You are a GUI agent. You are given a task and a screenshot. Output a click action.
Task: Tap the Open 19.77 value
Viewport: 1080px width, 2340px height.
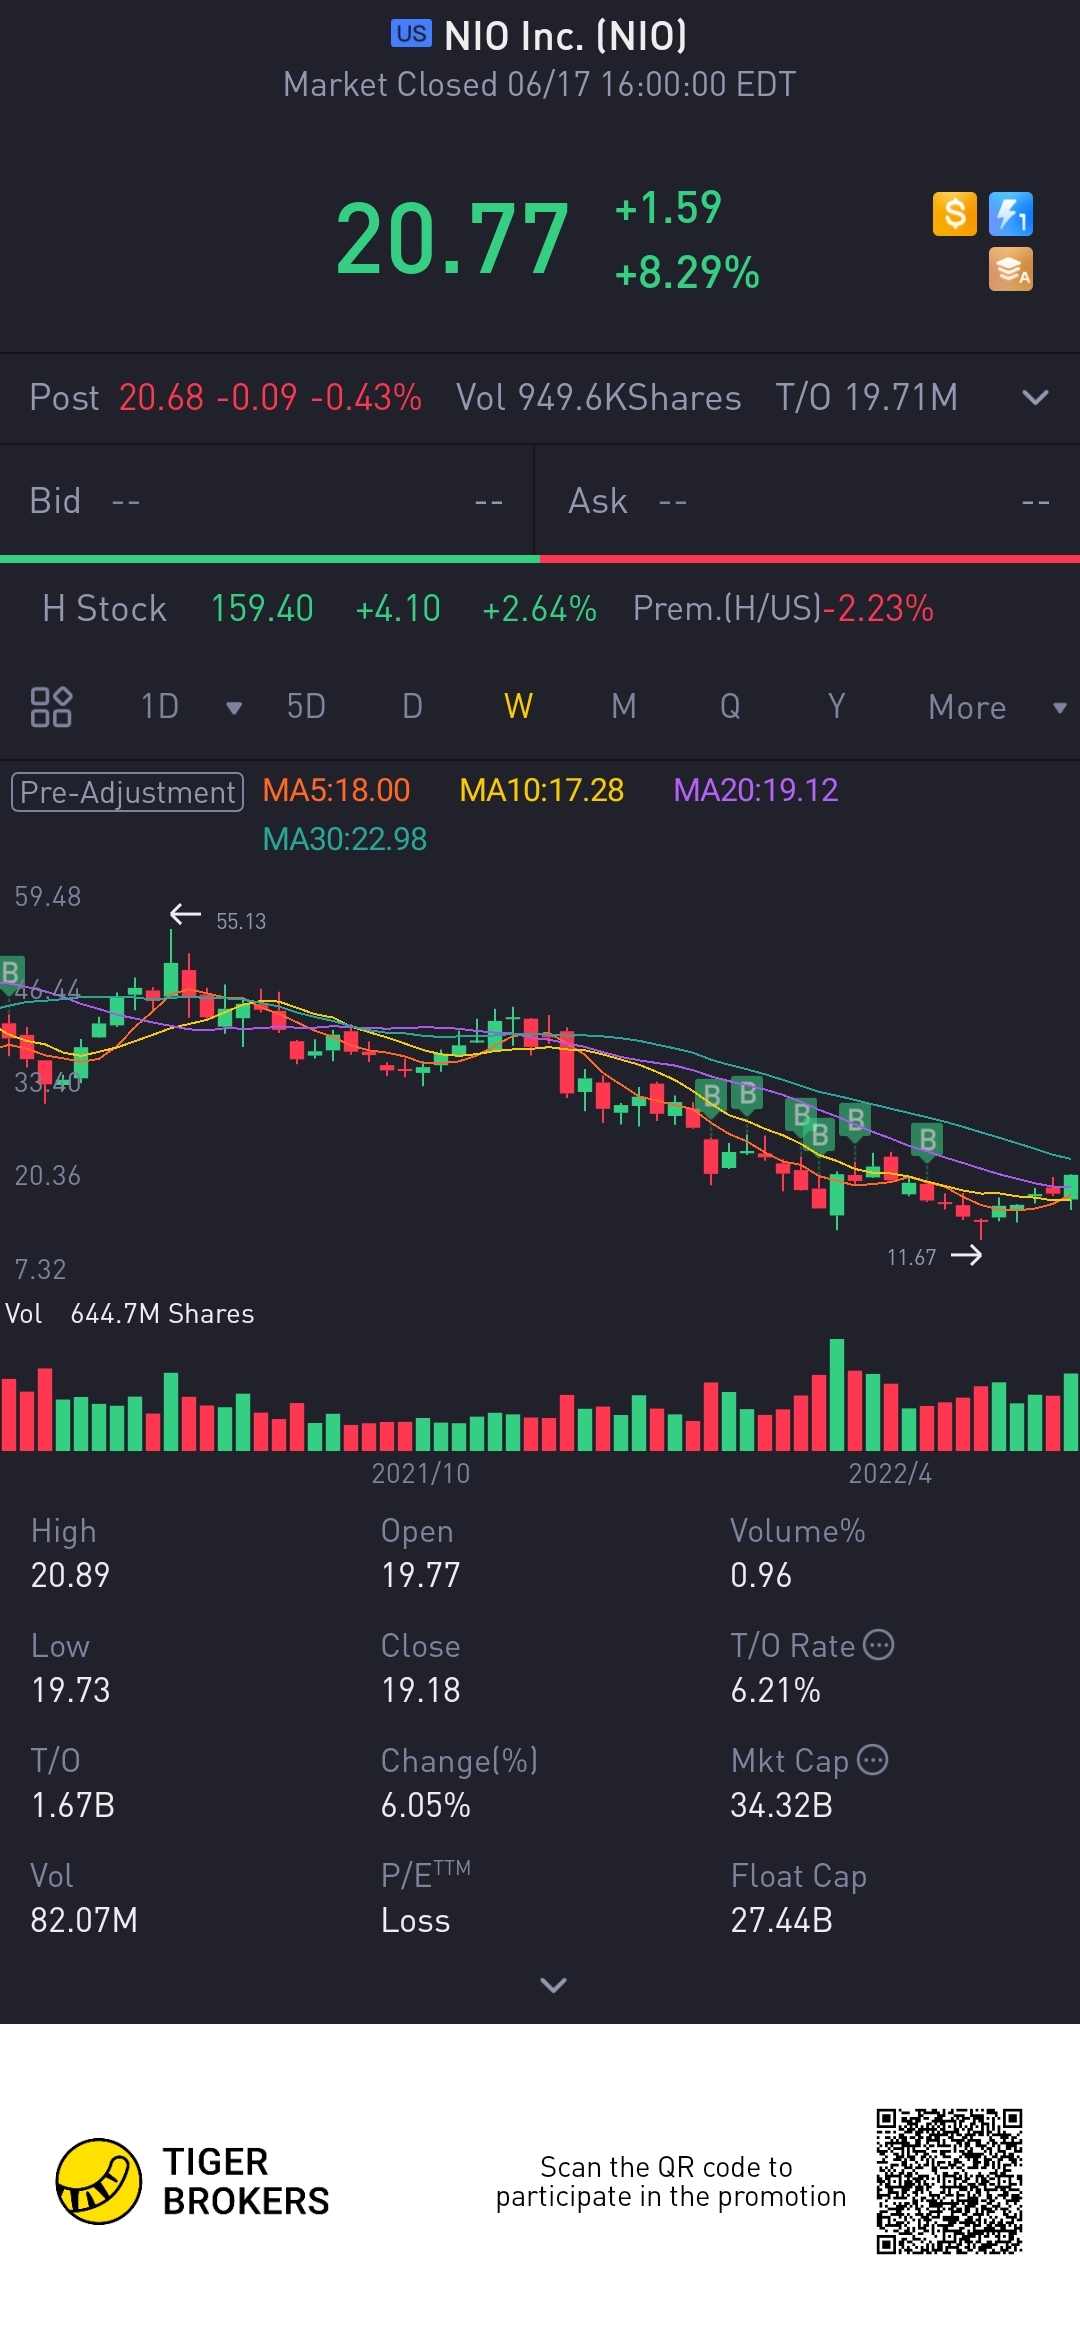point(420,1575)
